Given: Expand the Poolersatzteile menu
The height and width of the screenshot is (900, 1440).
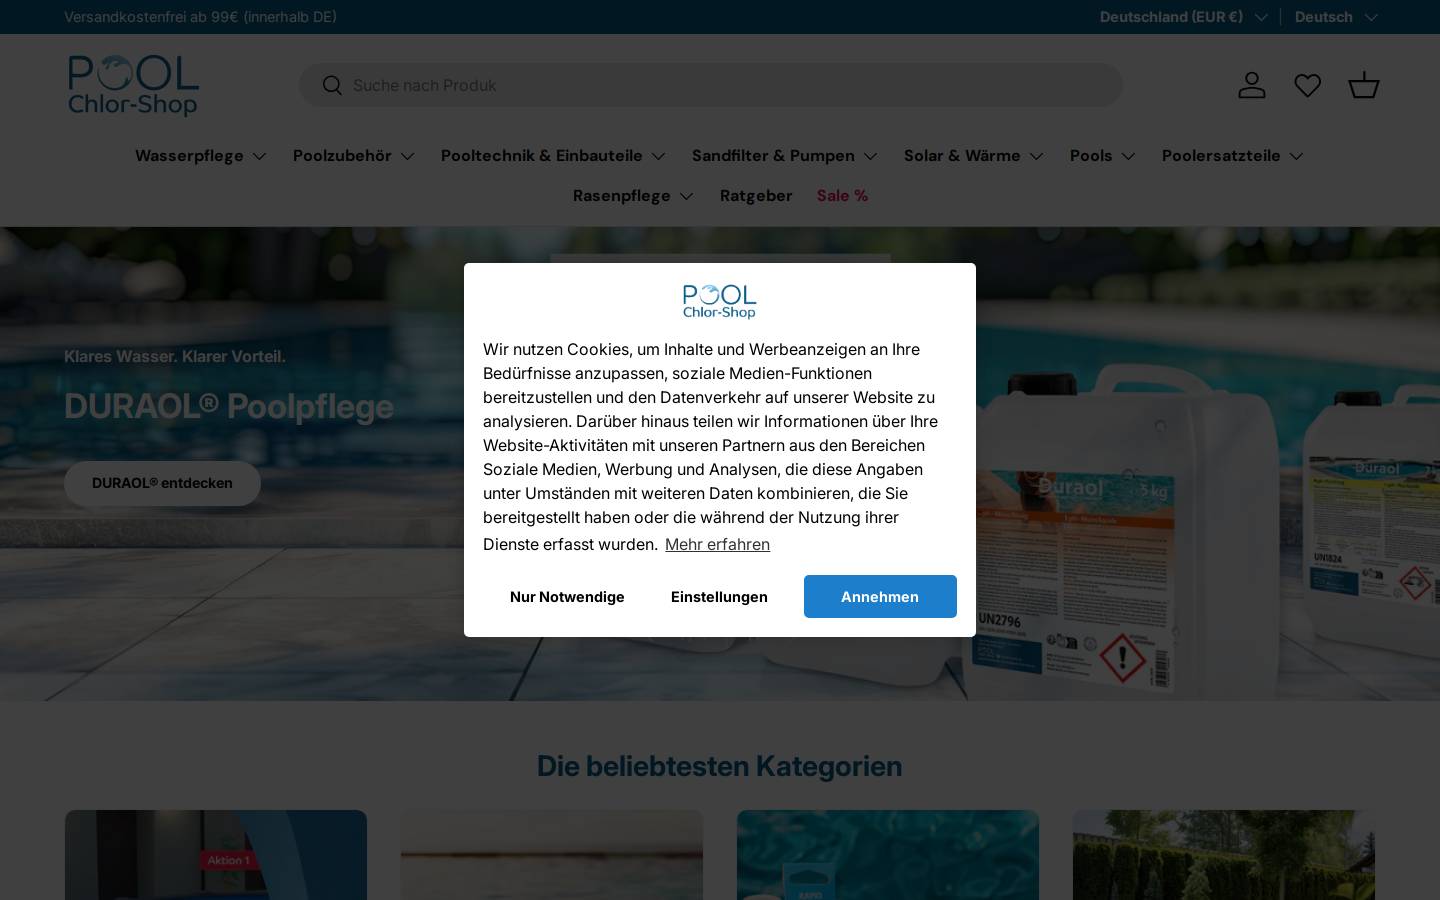Looking at the screenshot, I should pos(1232,156).
